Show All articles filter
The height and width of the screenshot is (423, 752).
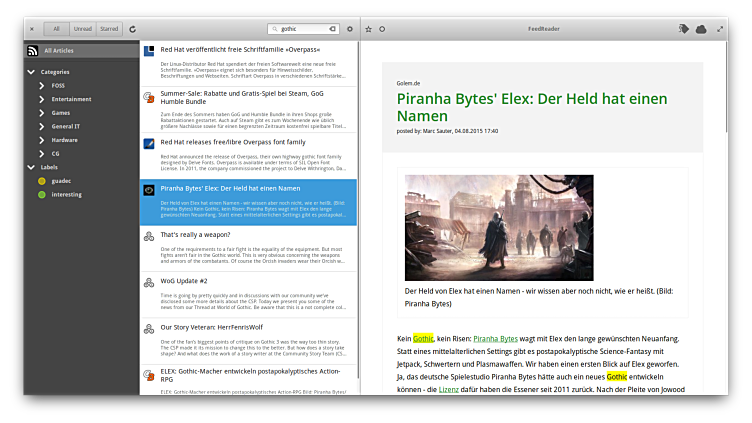(57, 29)
